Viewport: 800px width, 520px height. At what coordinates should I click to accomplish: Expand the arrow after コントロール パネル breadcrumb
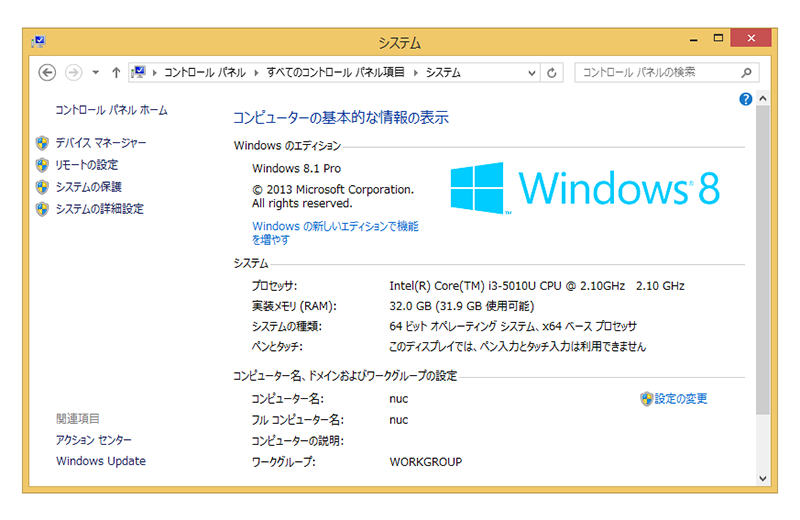click(256, 72)
